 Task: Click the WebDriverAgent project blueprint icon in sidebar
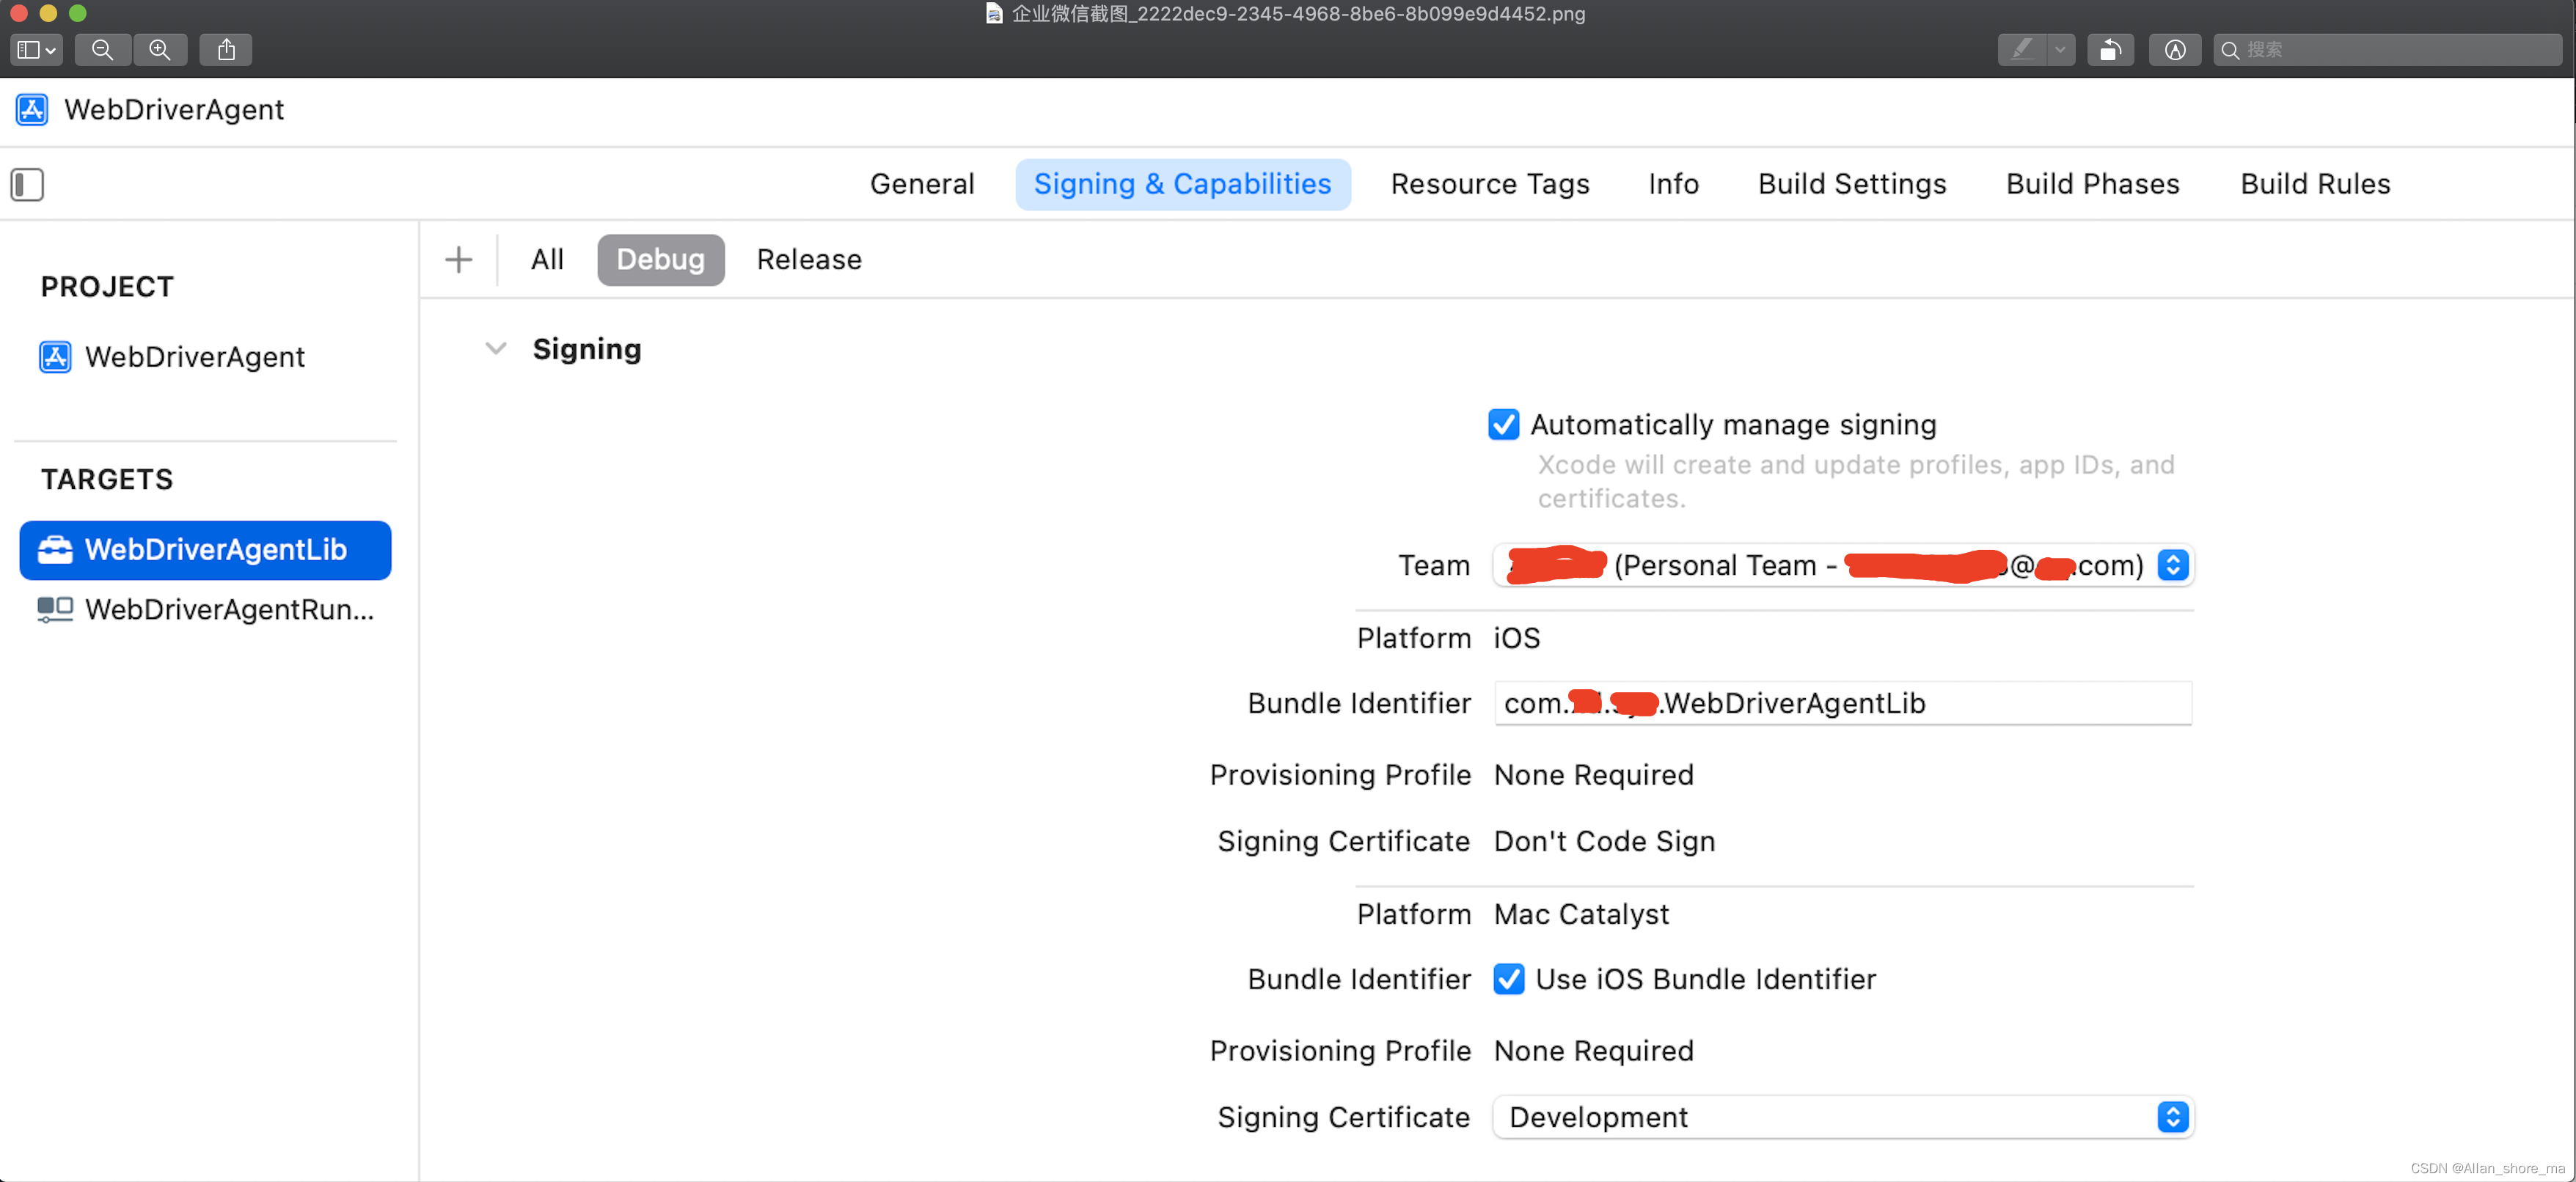point(55,357)
